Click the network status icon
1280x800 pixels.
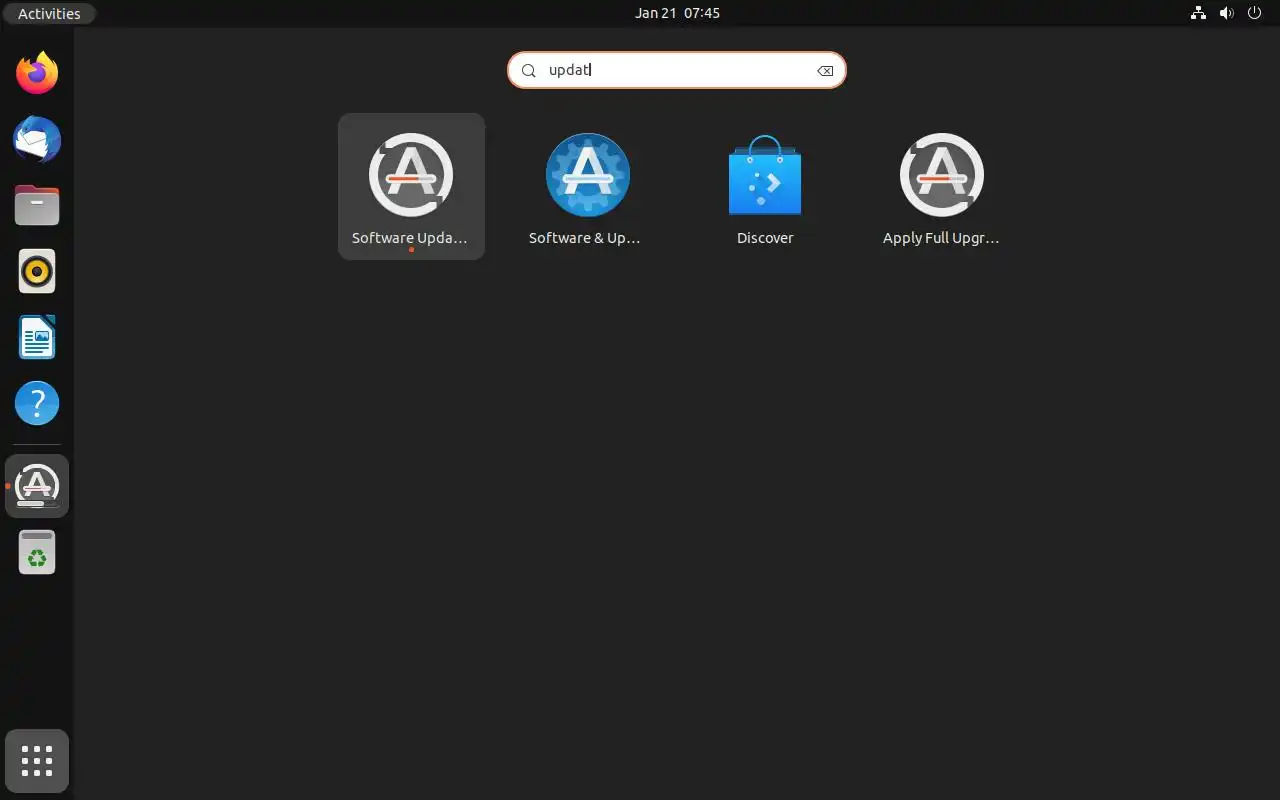(x=1198, y=13)
